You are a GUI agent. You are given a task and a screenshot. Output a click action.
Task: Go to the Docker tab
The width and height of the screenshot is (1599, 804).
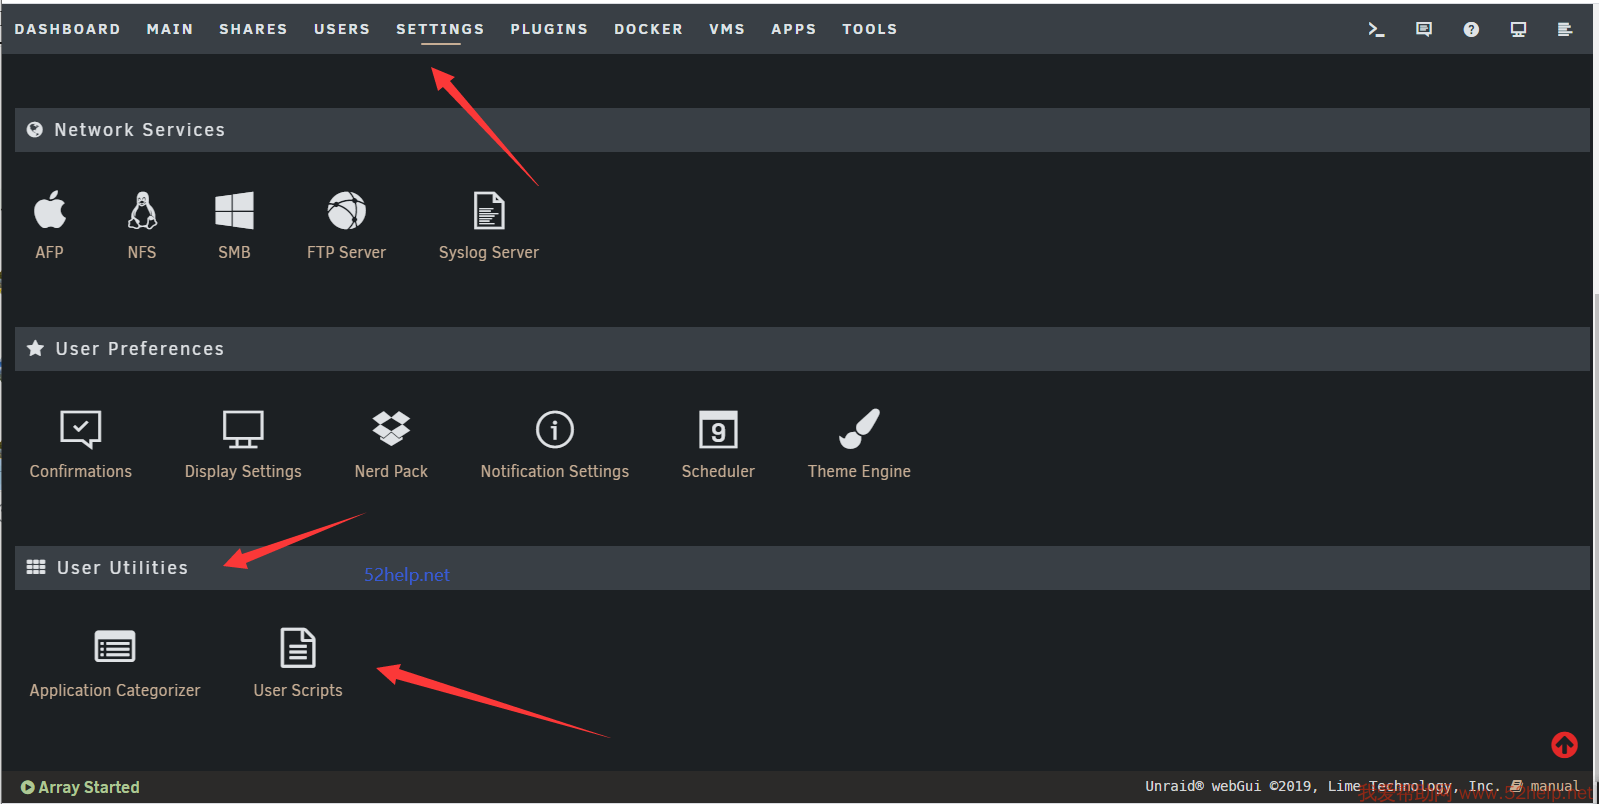coord(648,29)
